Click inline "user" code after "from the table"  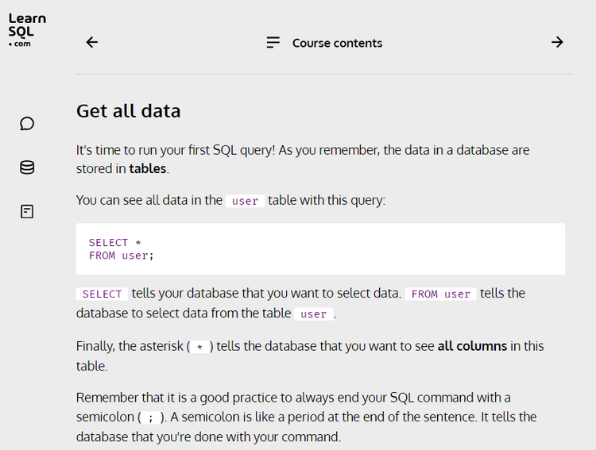point(314,314)
